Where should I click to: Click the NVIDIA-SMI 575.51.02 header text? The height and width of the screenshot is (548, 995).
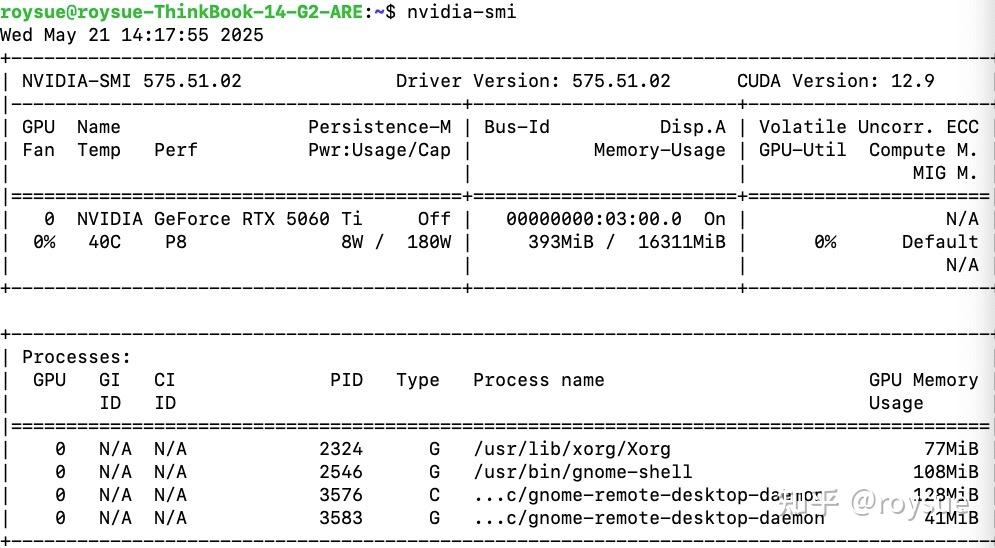pos(132,81)
